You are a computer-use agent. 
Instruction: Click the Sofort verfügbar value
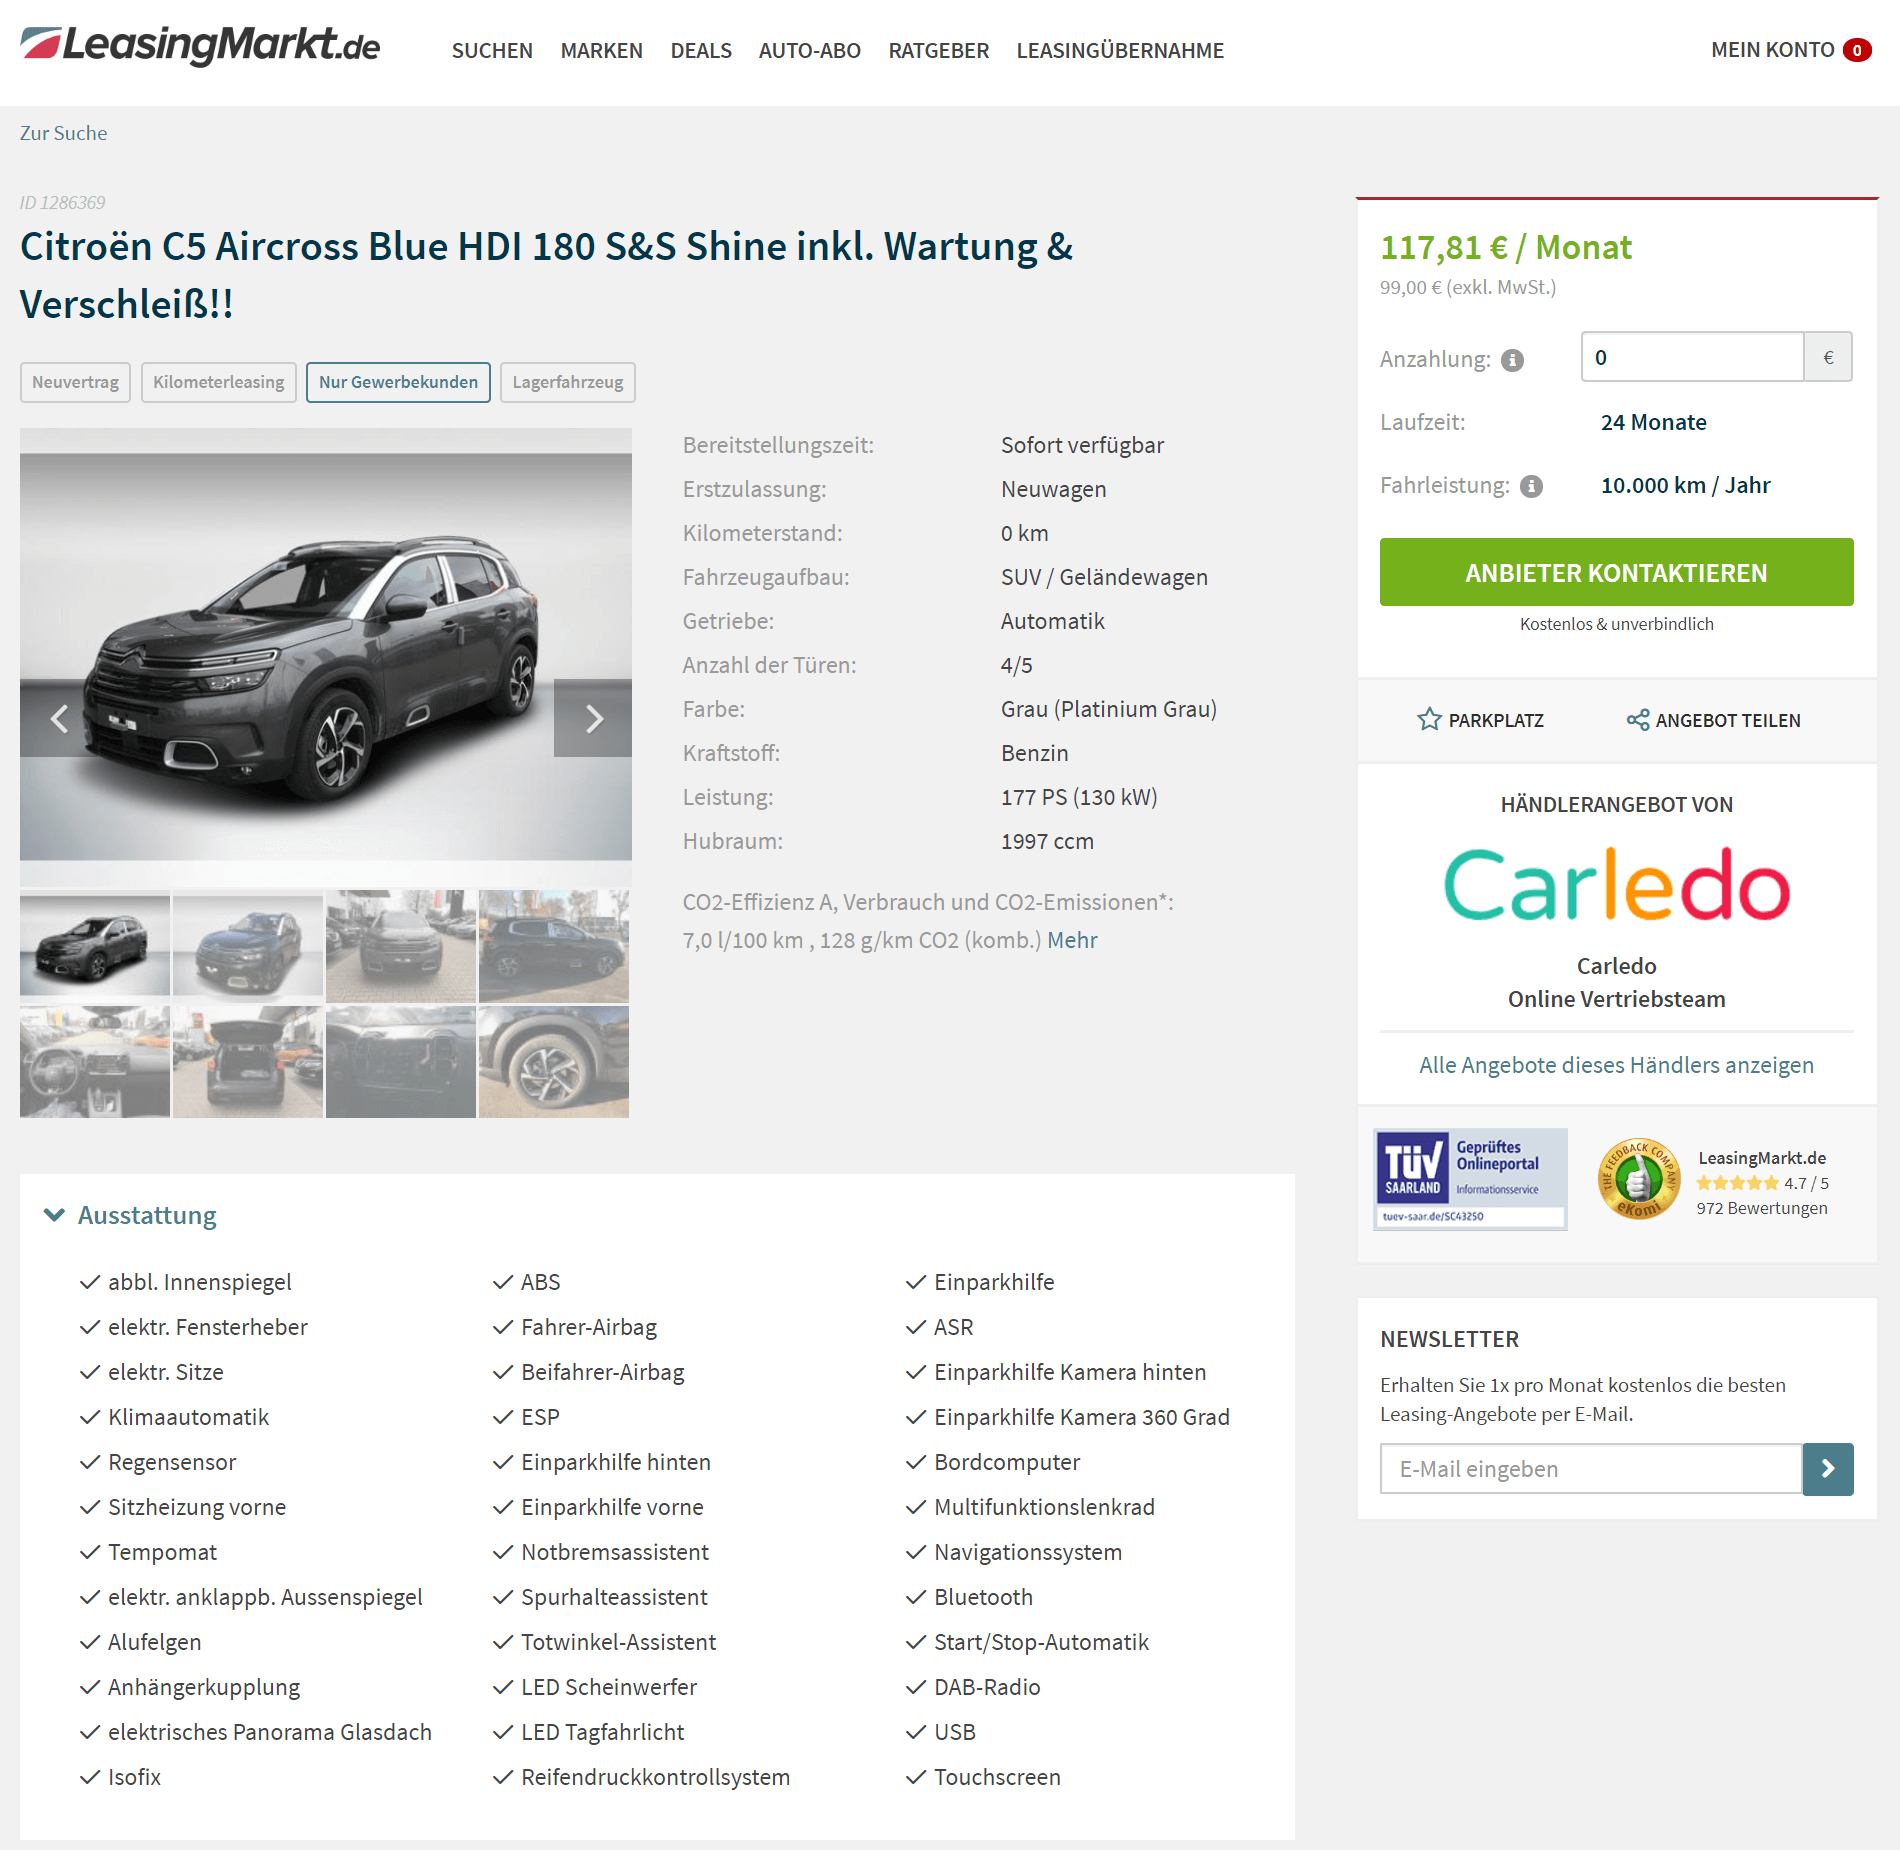1082,445
